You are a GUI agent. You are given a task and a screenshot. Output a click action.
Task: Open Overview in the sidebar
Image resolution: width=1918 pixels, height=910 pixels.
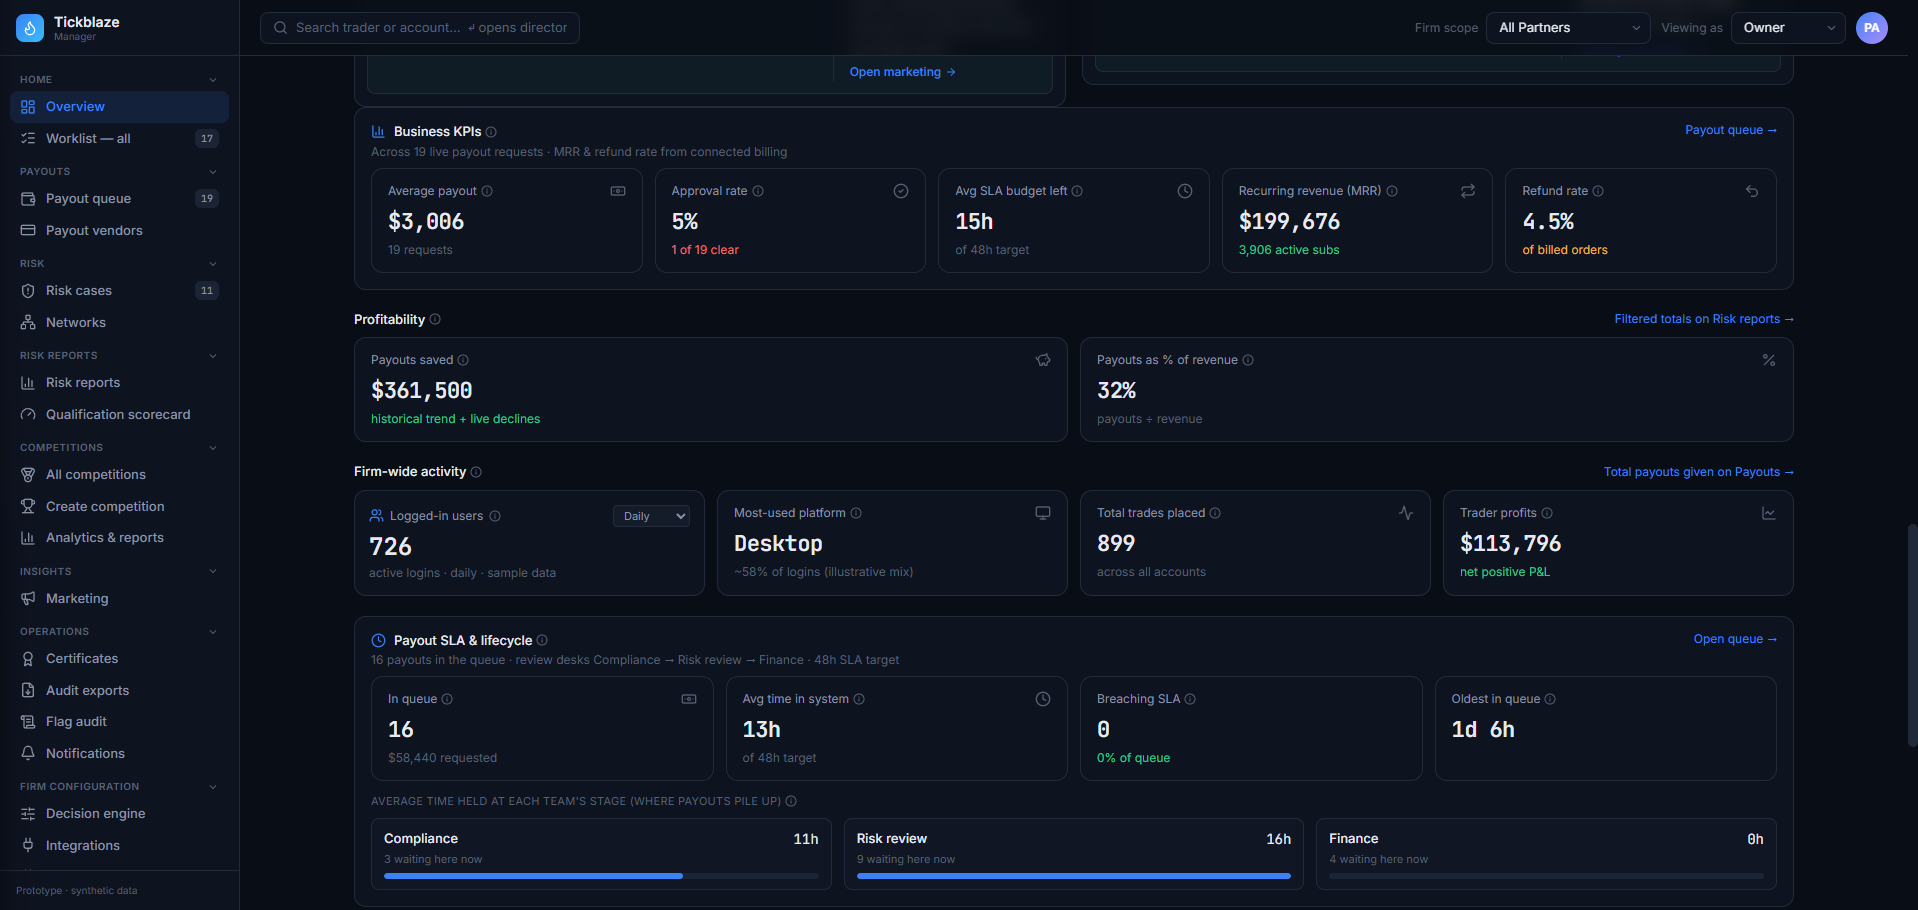pos(119,107)
